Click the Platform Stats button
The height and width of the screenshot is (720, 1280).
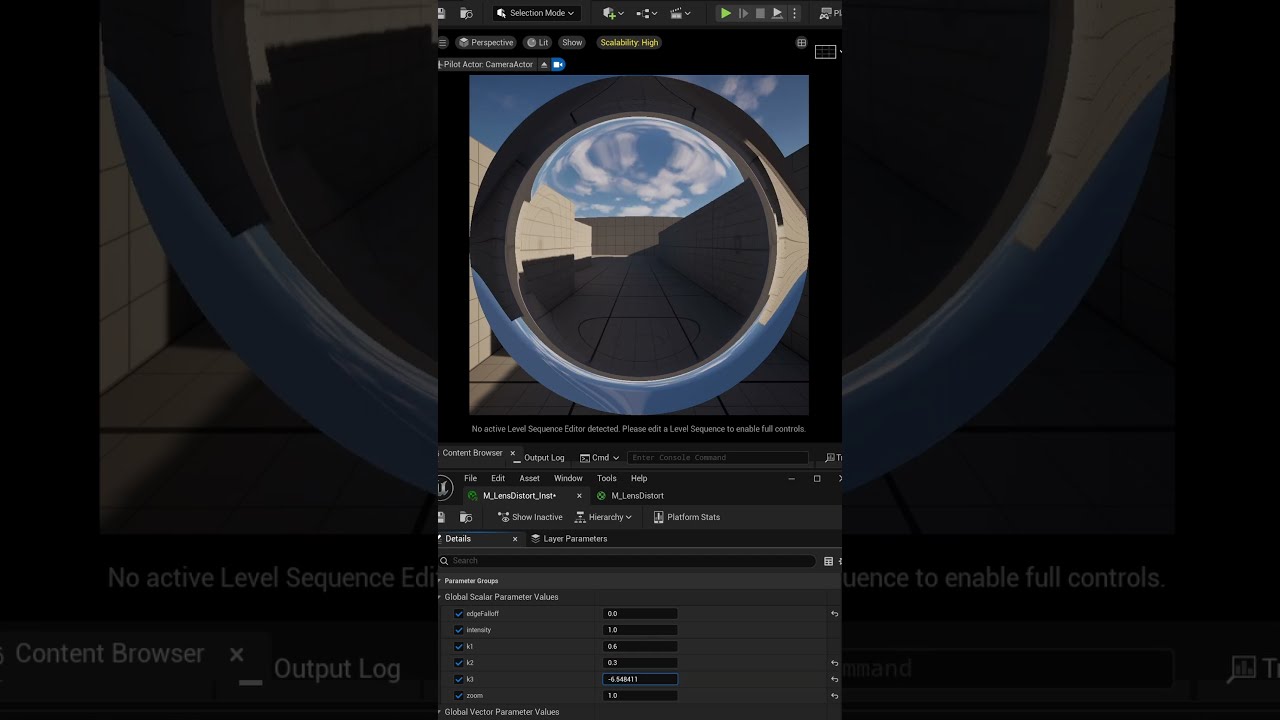coord(686,517)
